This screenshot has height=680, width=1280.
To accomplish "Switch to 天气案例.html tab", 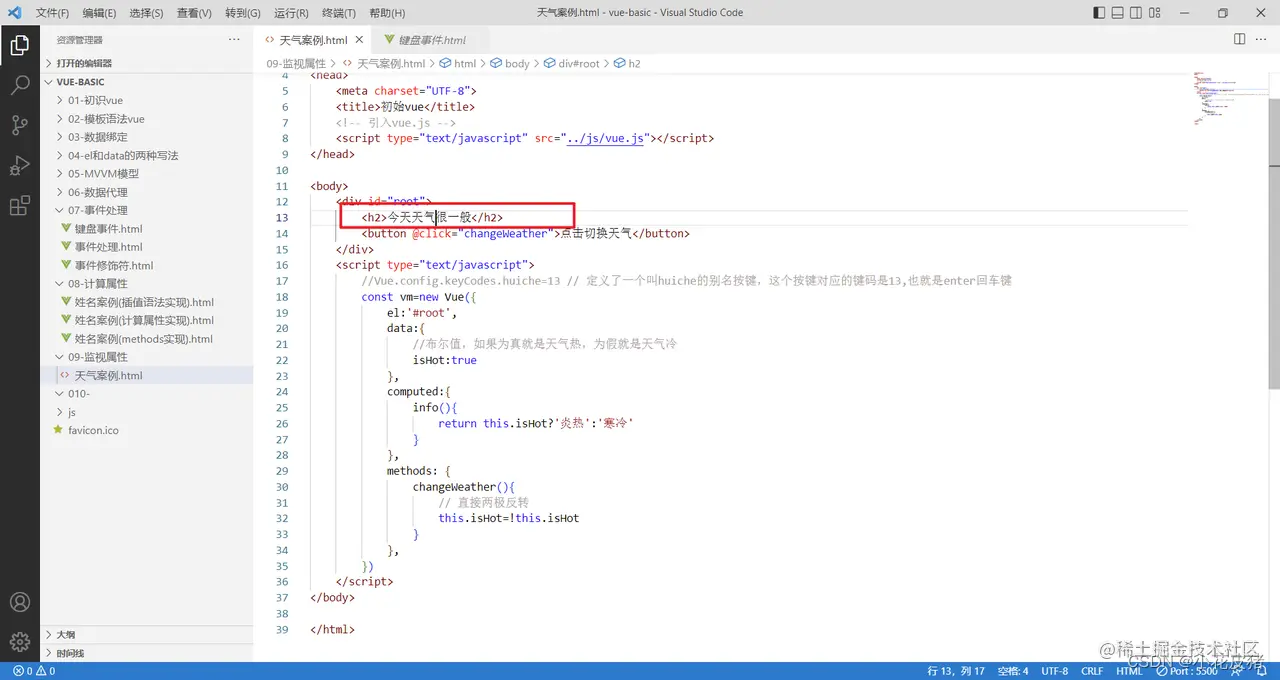I will [x=313, y=40].
